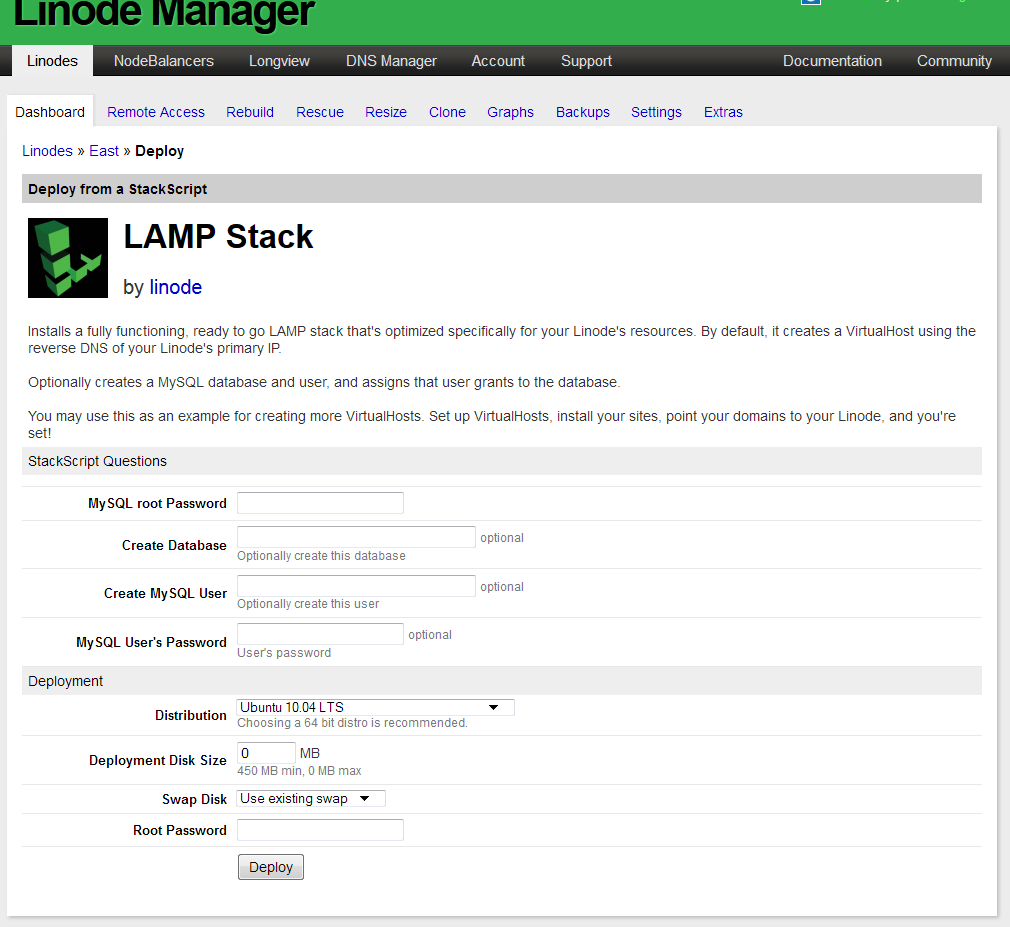
Task: Focus the MySQL root Password field
Action: 320,503
